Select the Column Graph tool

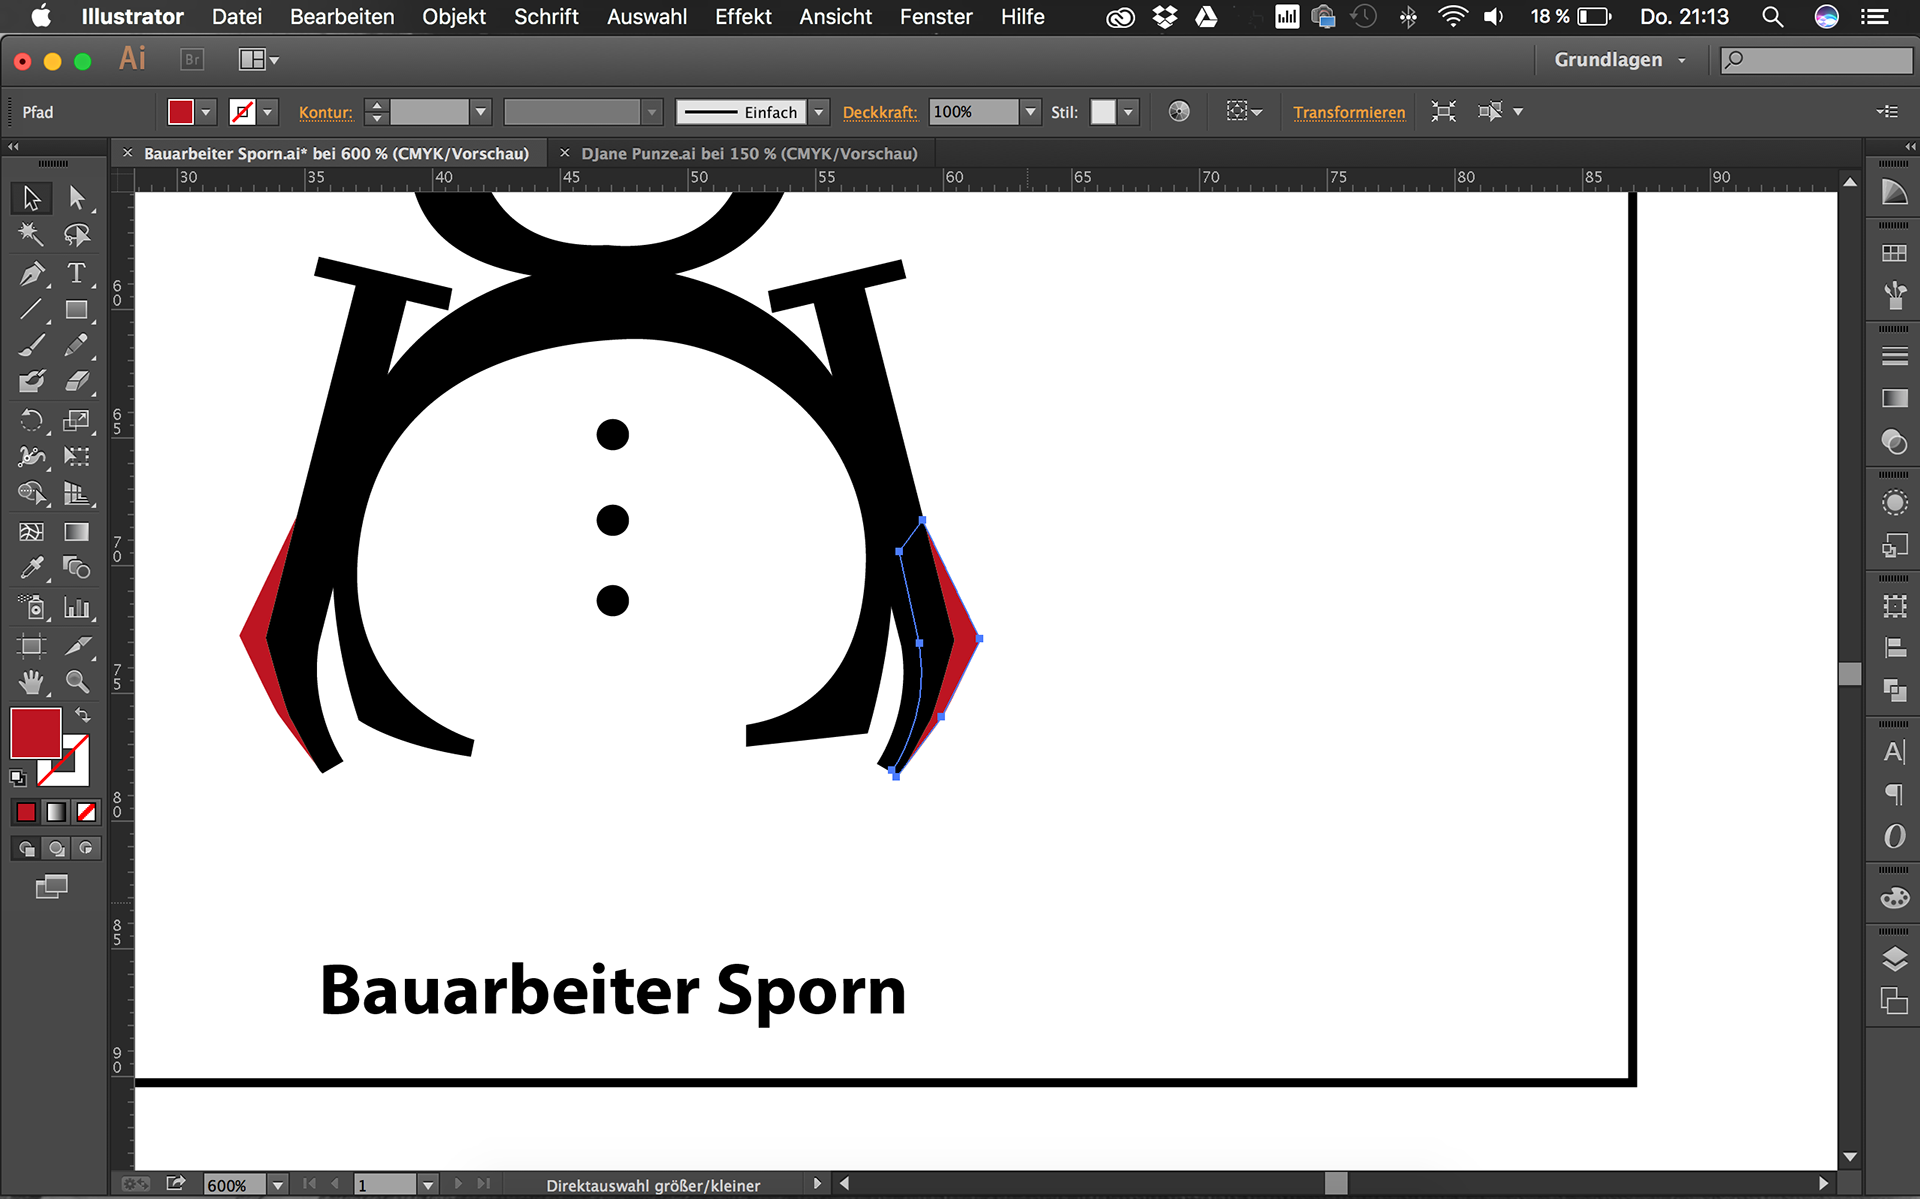(77, 607)
